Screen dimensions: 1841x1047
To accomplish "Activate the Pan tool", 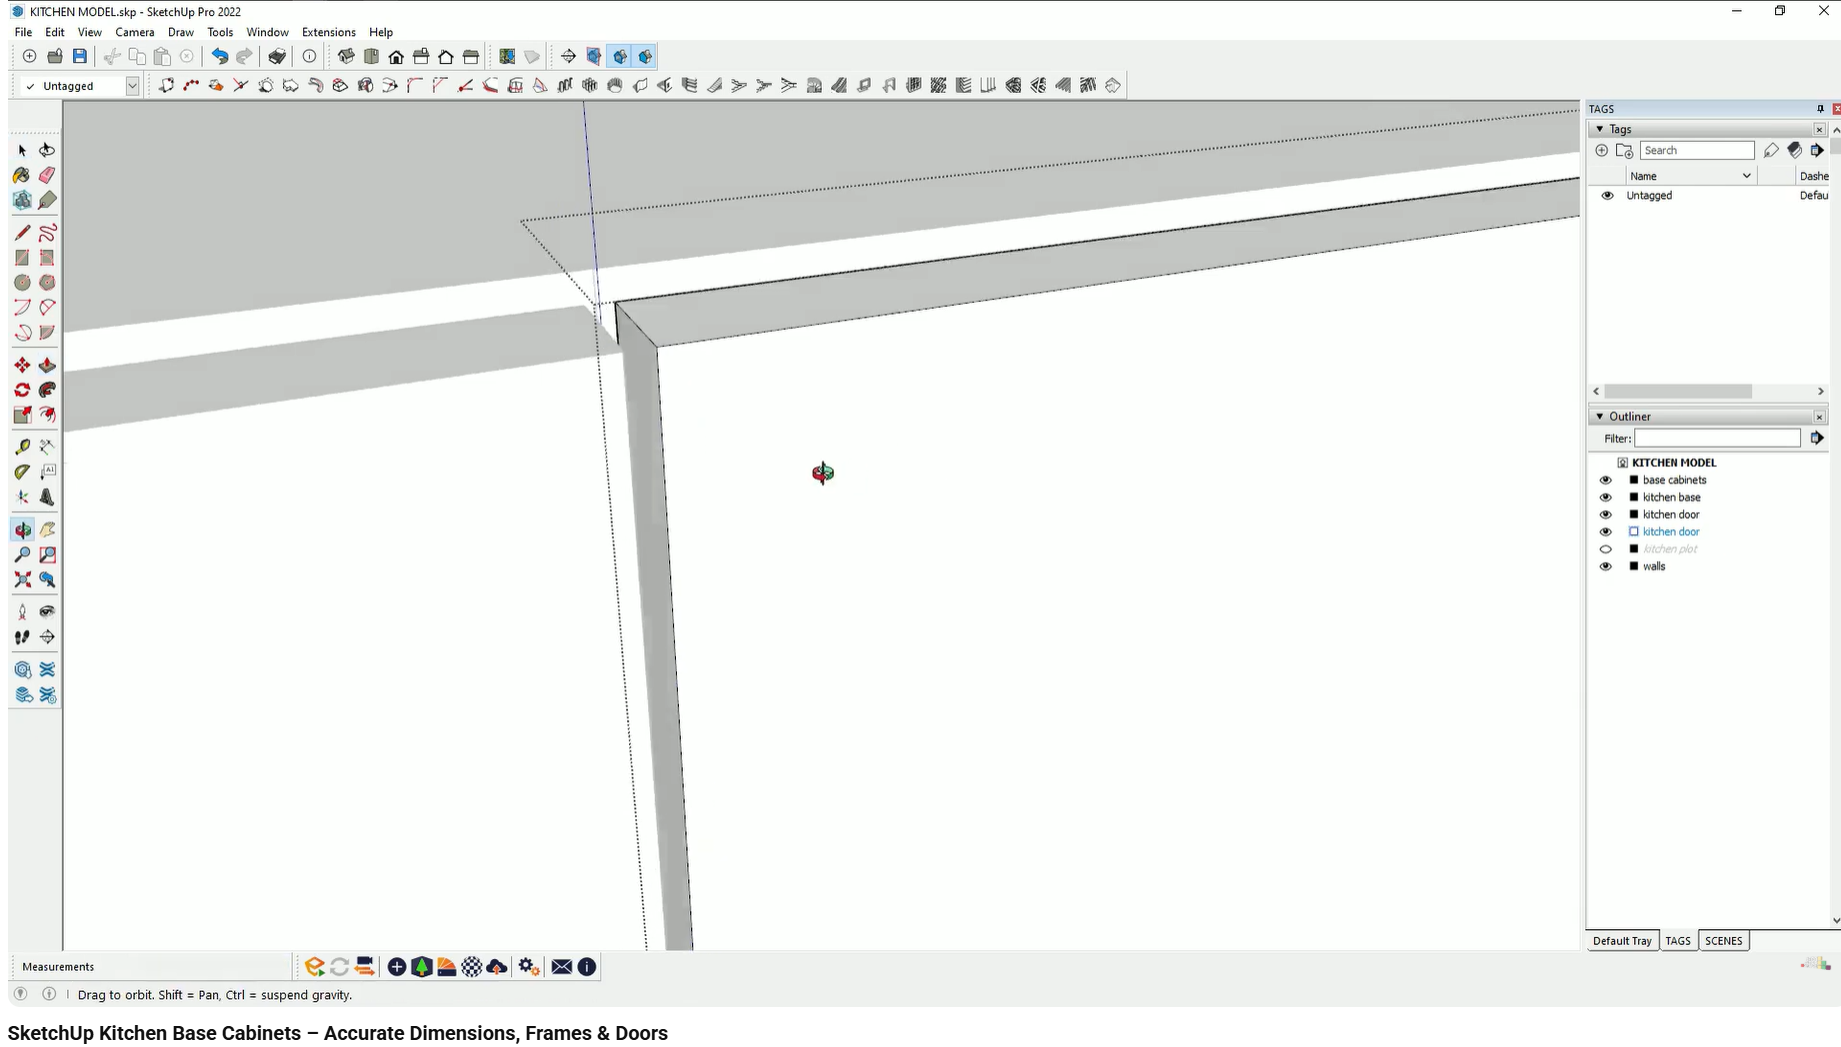I will [47, 529].
